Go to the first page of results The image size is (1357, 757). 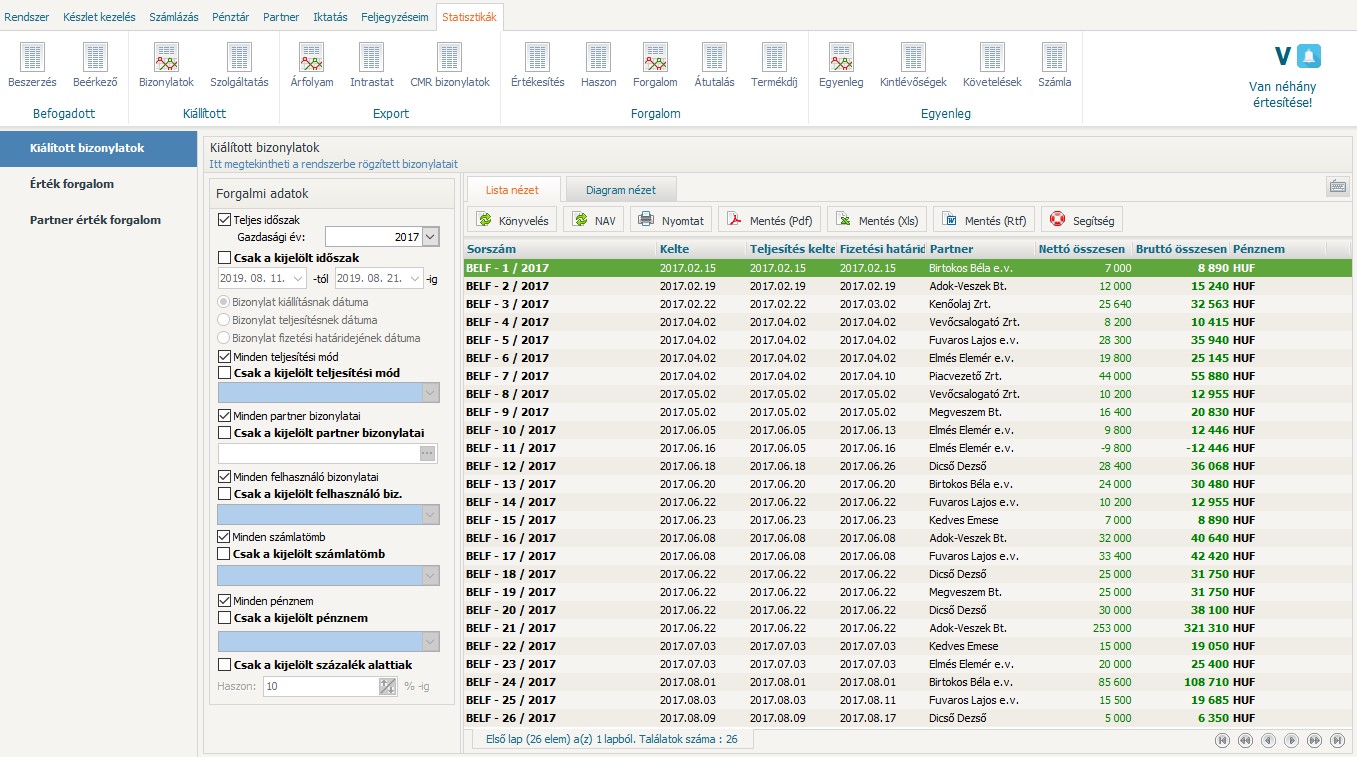(x=1222, y=740)
